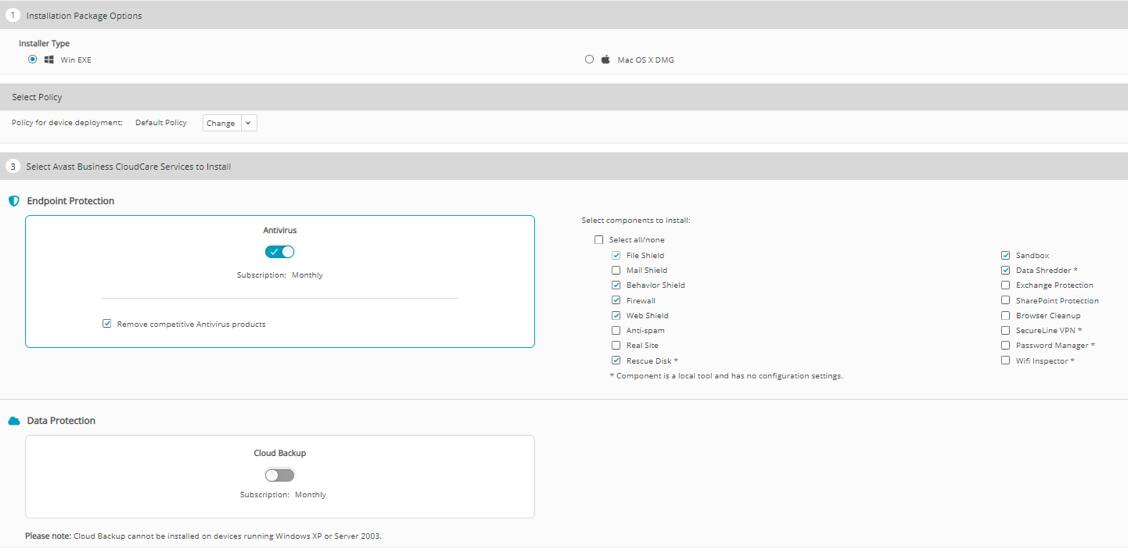
Task: Click the Endpoint Protection shield icon
Action: 14,201
